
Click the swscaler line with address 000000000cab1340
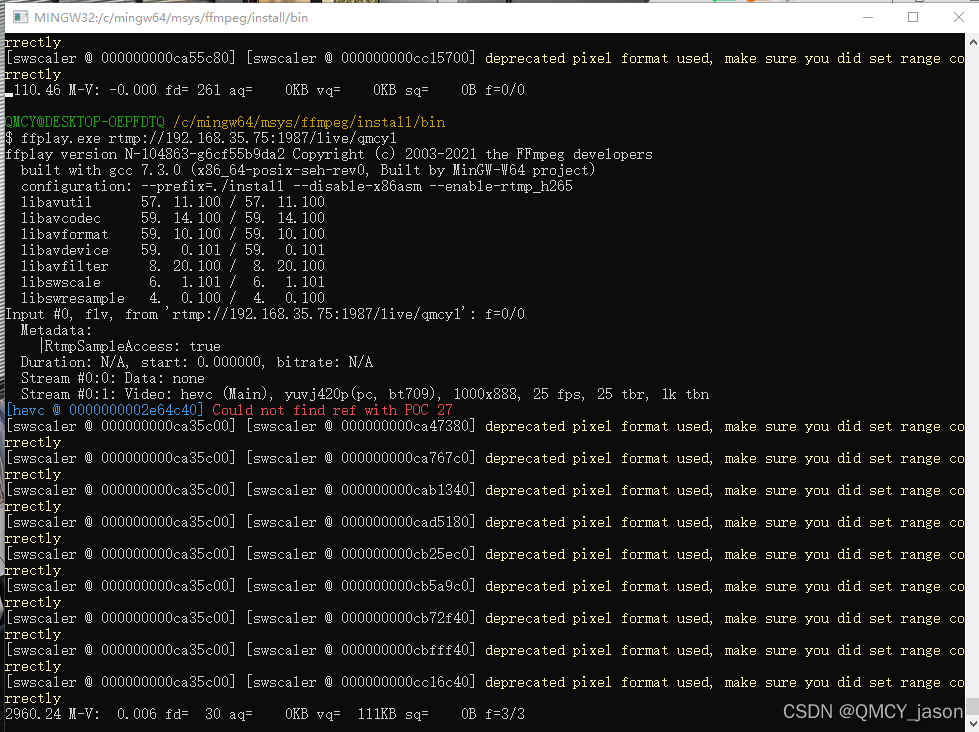pos(485,490)
